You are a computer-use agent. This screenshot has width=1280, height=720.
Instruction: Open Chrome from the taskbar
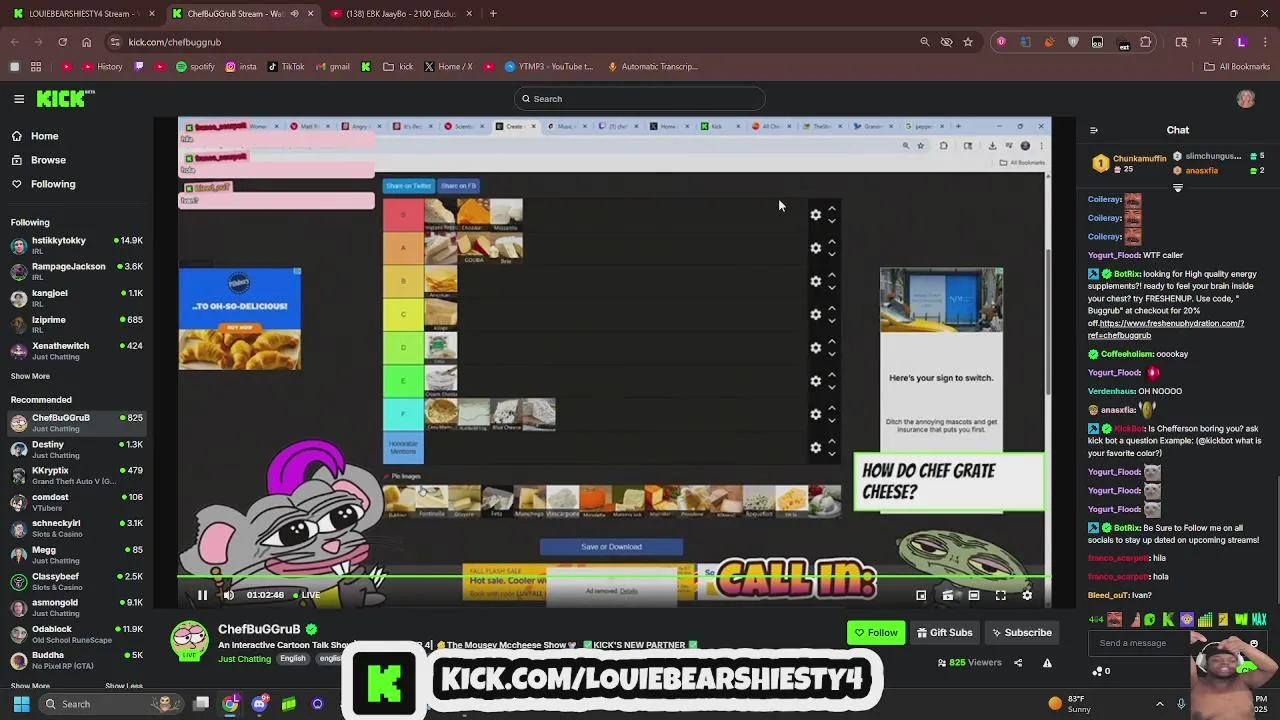click(231, 704)
